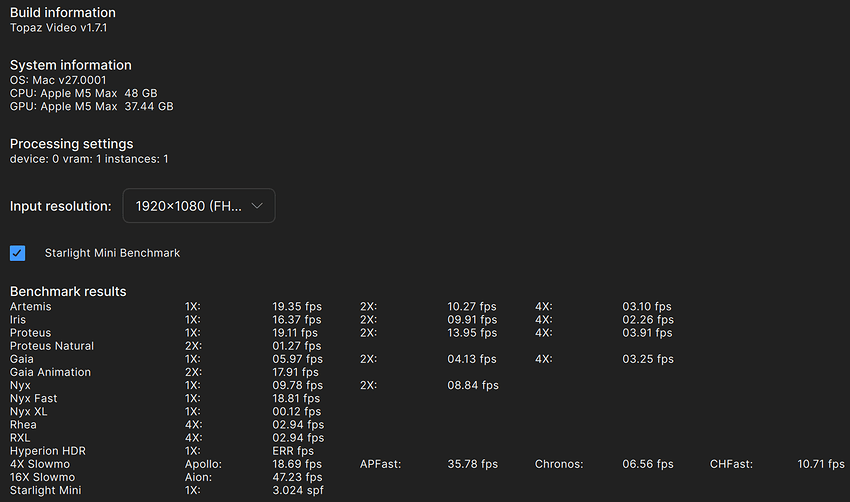Click the Processing settings heading
850x502 pixels.
pos(72,144)
